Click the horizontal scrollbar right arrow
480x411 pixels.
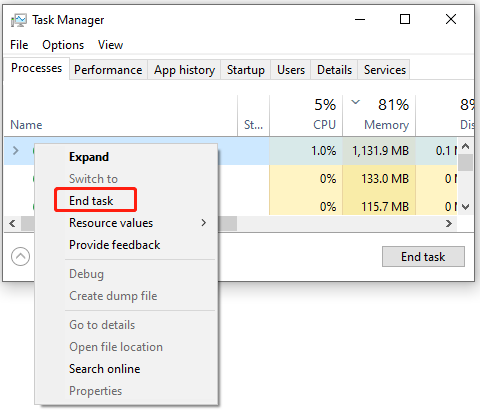pyautogui.click(x=449, y=223)
